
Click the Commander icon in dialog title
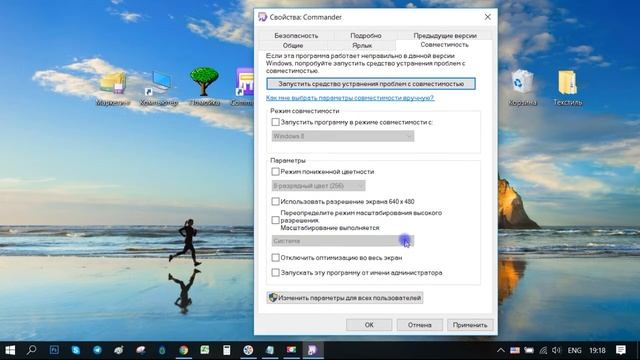(x=262, y=17)
